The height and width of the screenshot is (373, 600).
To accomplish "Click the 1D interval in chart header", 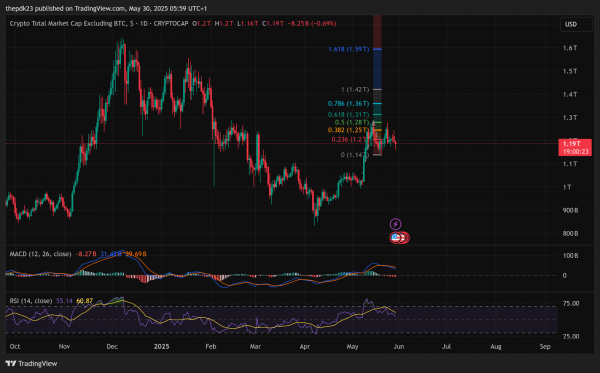I will pyautogui.click(x=143, y=24).
